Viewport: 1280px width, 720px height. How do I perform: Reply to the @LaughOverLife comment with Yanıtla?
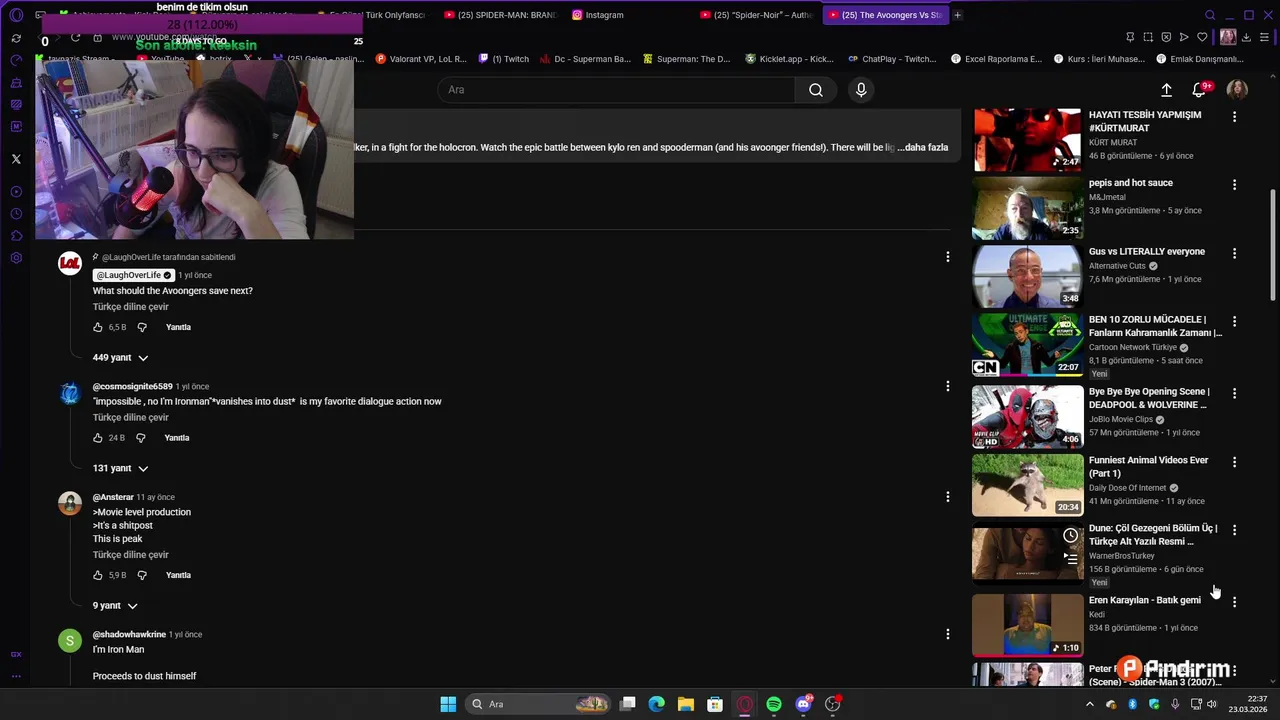pos(178,327)
